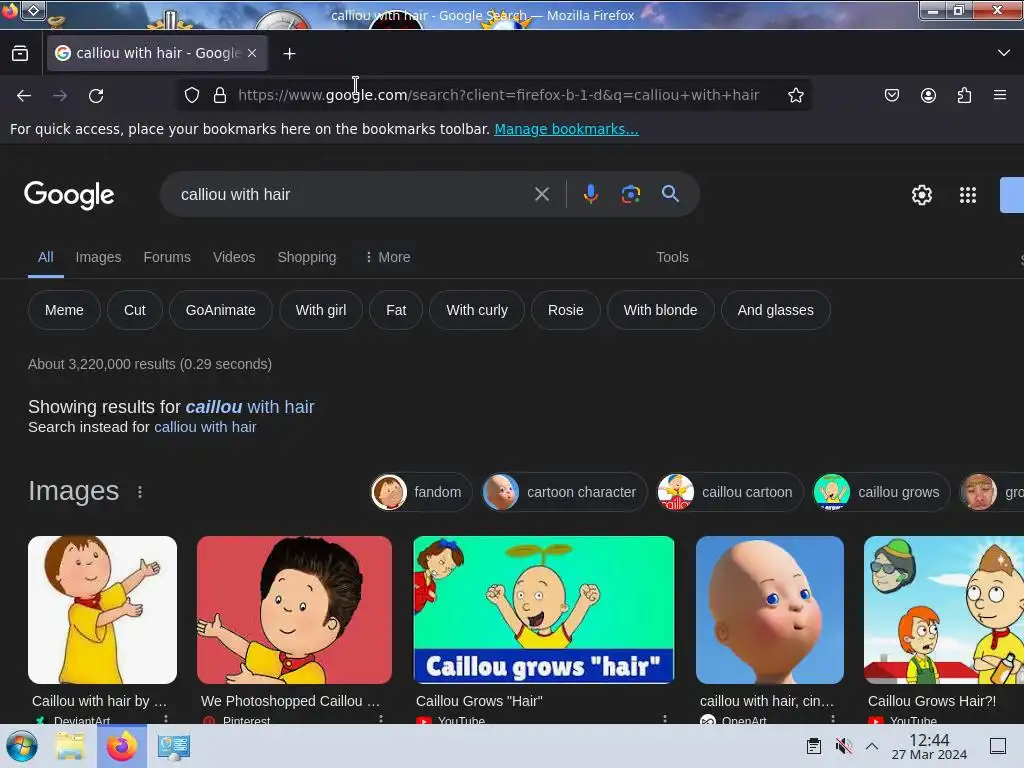Viewport: 1024px width, 768px height.
Task: Select the fandom image filter chip
Action: pyautogui.click(x=421, y=492)
